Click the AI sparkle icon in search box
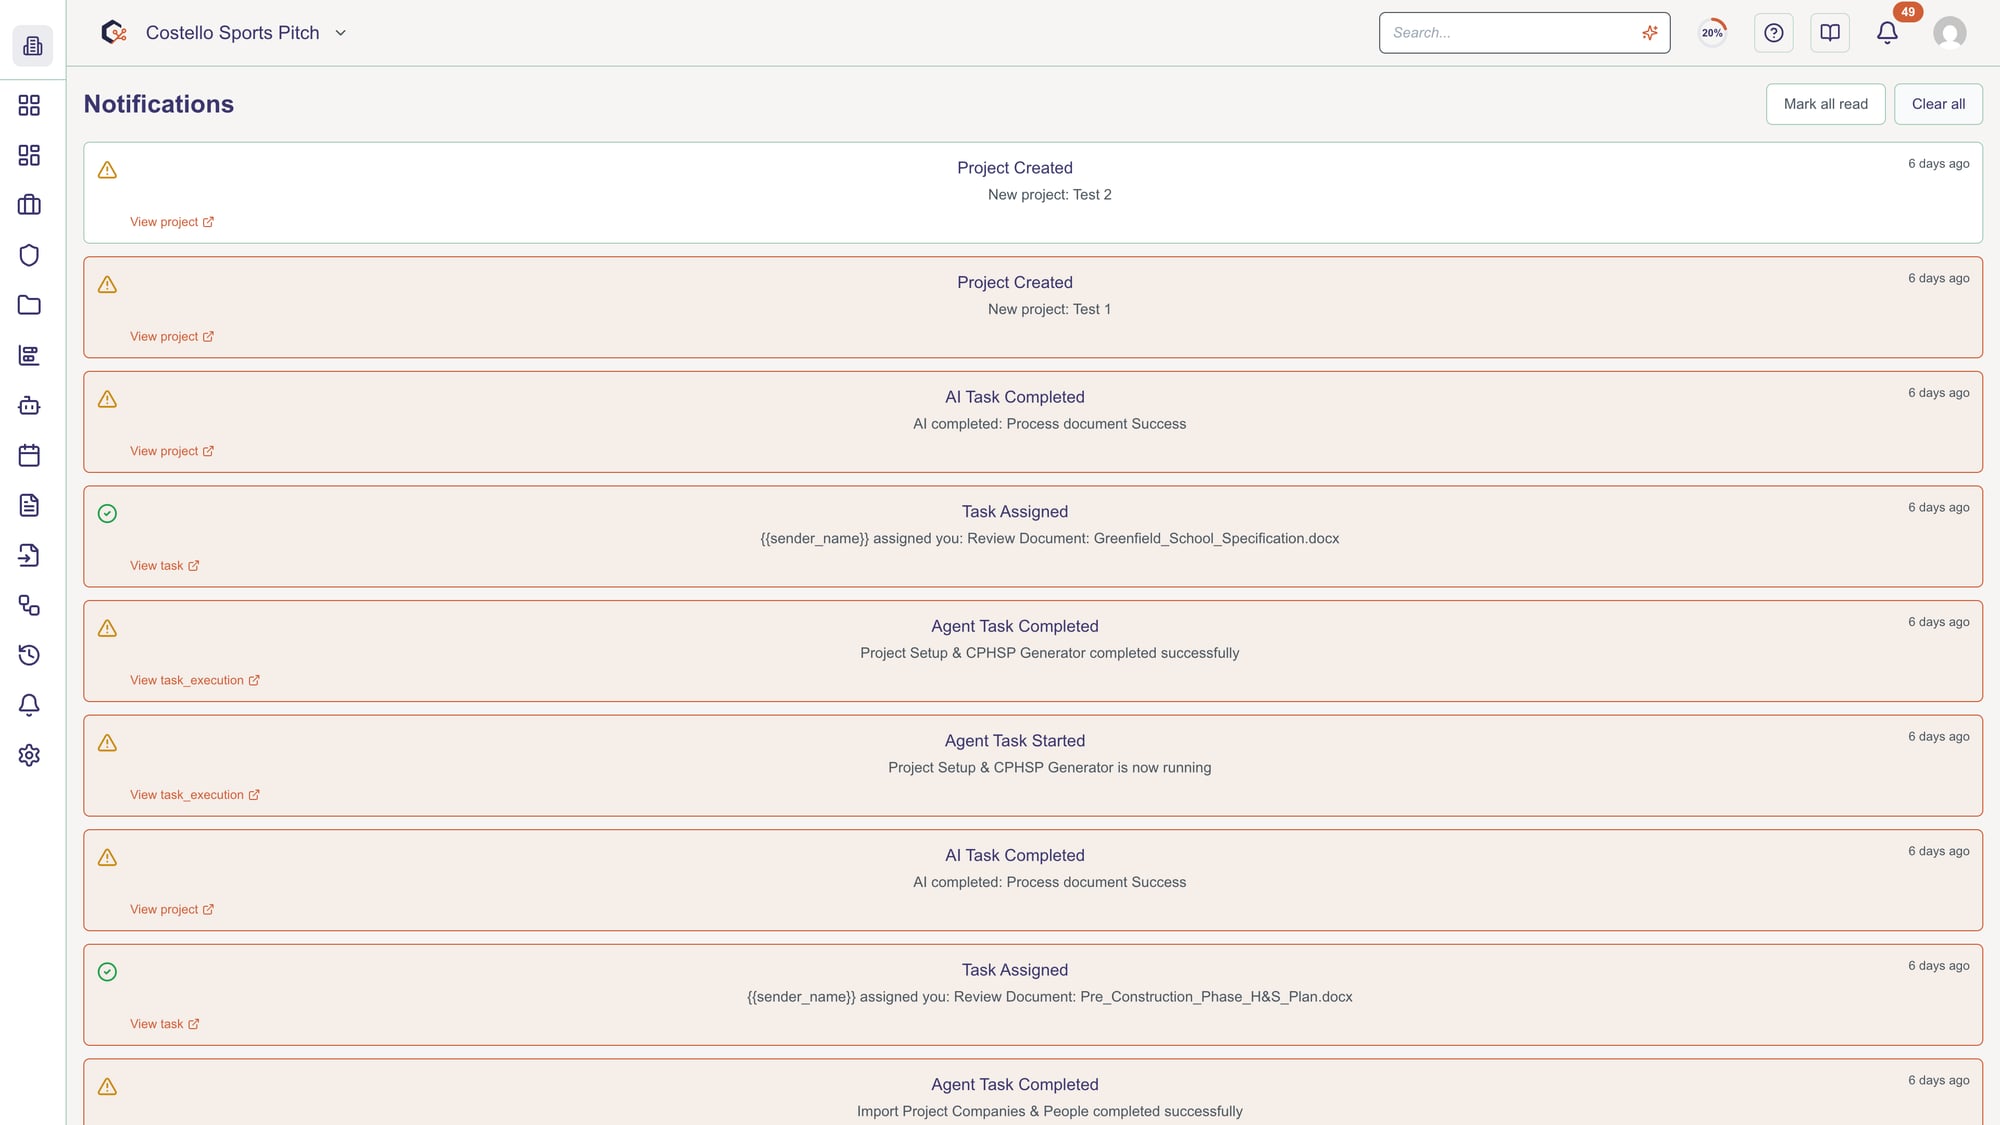Viewport: 2000px width, 1125px height. tap(1649, 33)
